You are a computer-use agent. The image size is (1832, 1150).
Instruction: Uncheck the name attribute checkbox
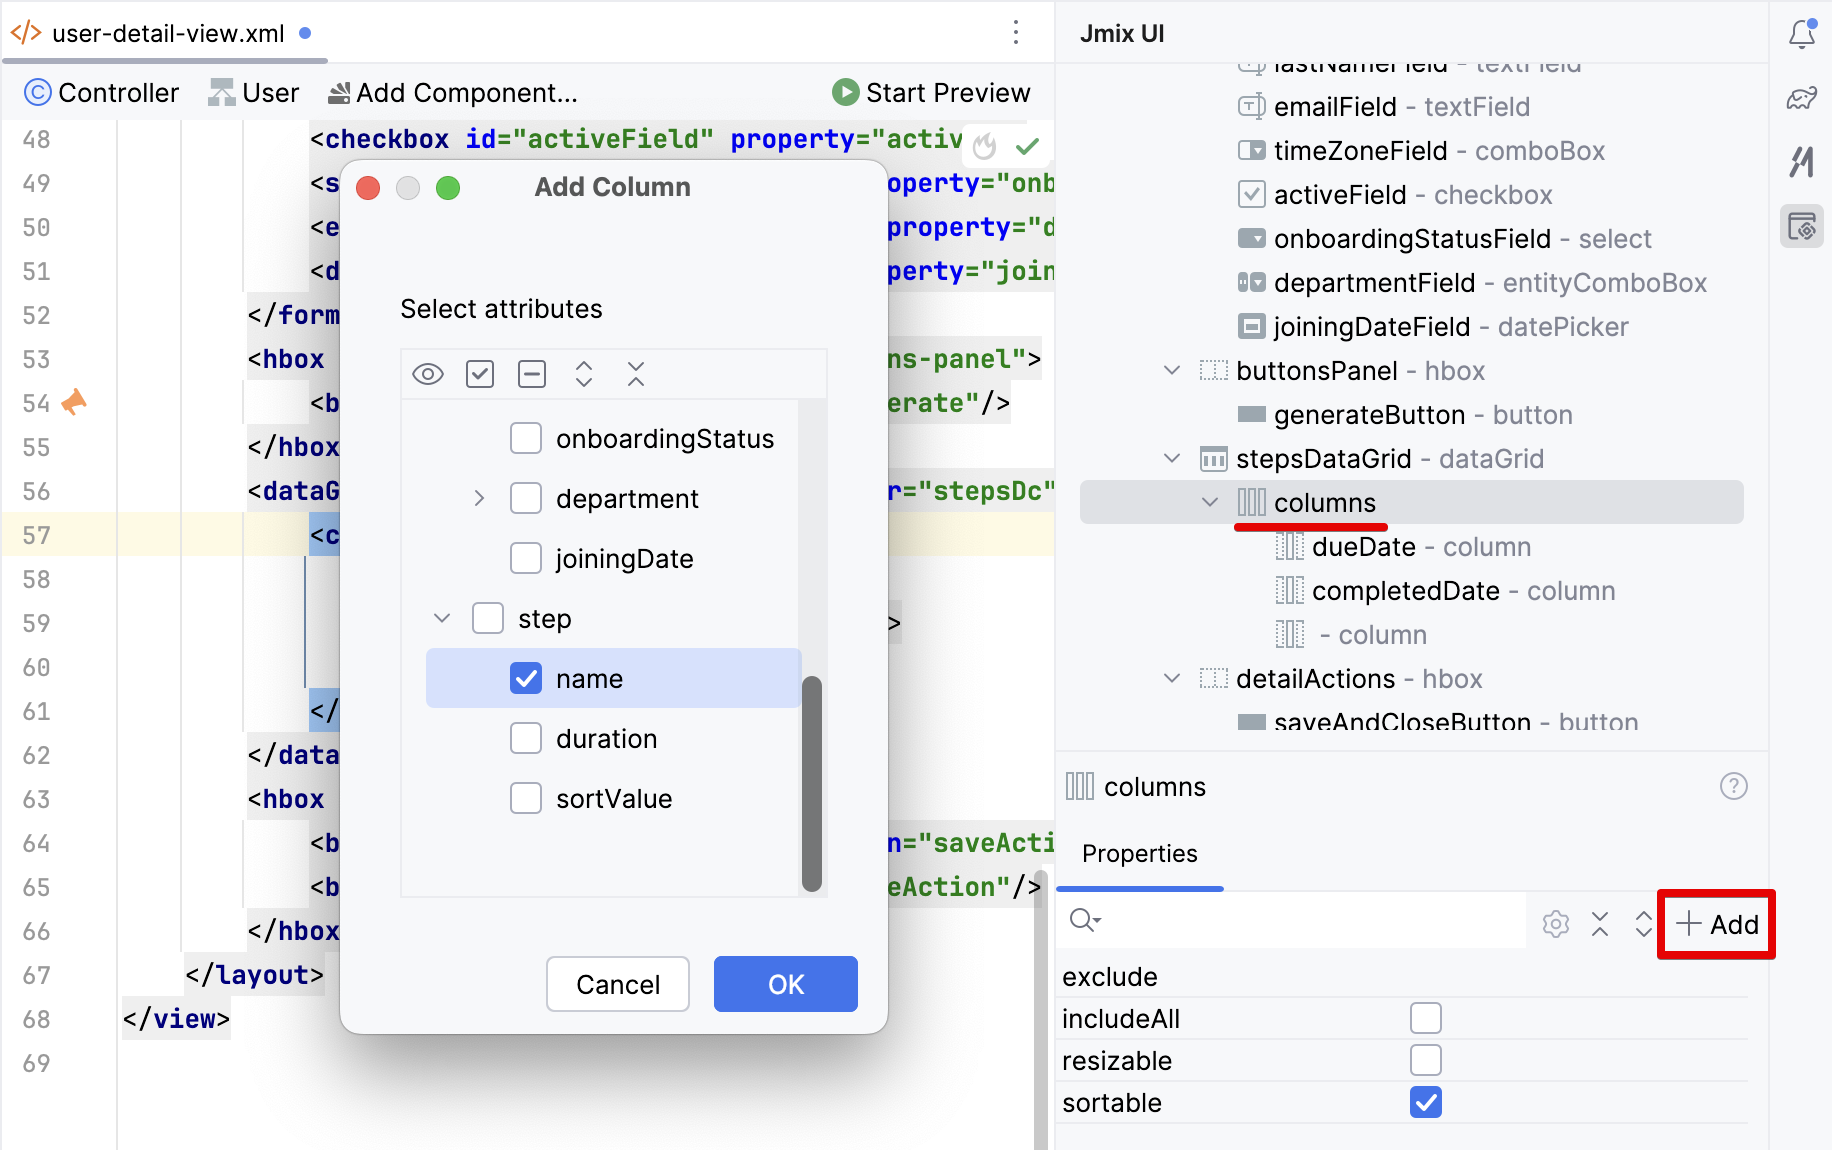point(526,679)
